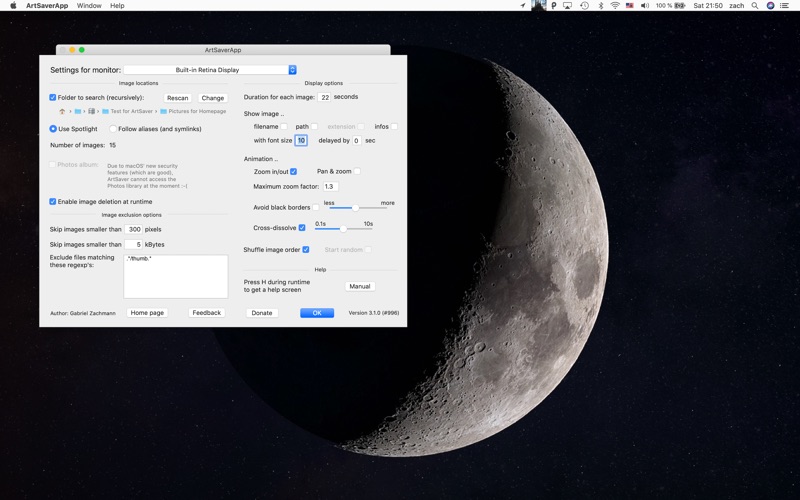
Task: Click the Apple menu icon
Action: (13, 6)
